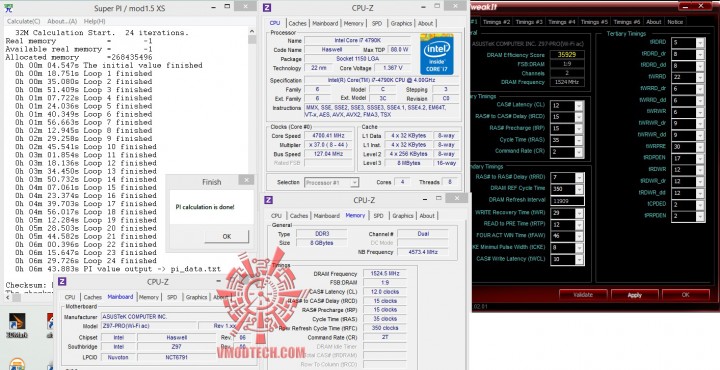Select About tab in CPU-Z Memory window
Image resolution: width=720 pixels, height=370 pixels.
[x=427, y=216]
